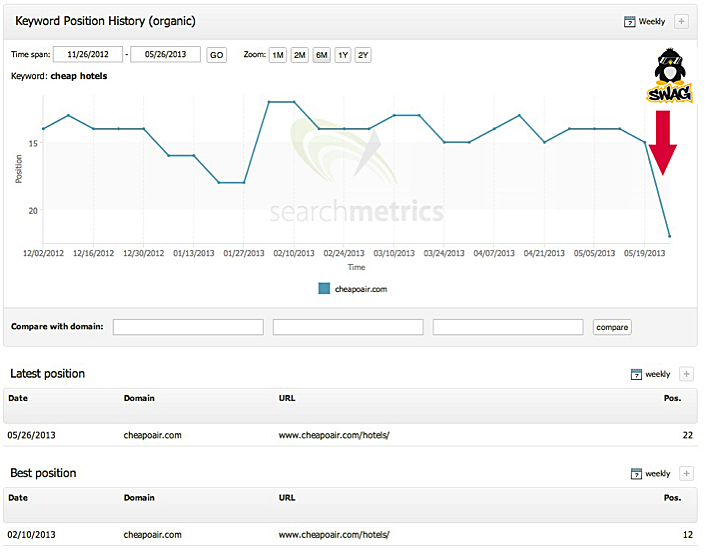Click the 12/02/2012 axis date label
The image size is (706, 557).
(x=43, y=253)
